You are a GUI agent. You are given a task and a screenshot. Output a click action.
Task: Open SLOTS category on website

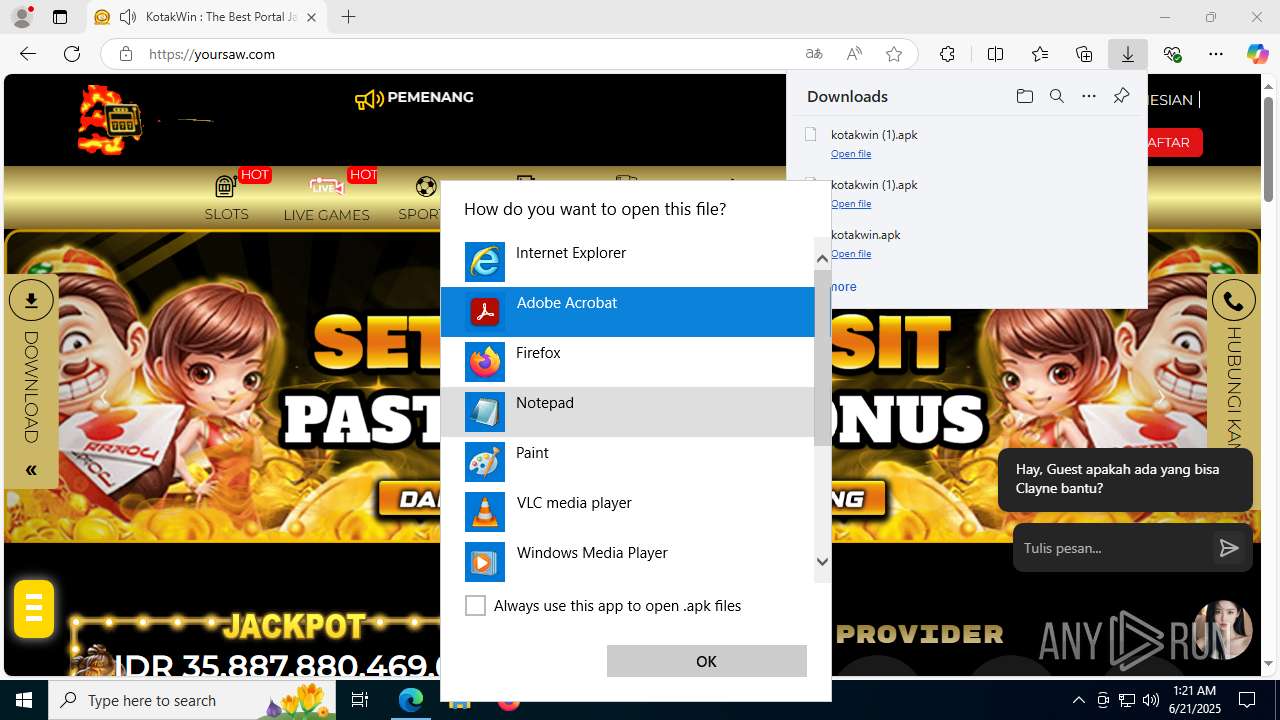coord(227,198)
